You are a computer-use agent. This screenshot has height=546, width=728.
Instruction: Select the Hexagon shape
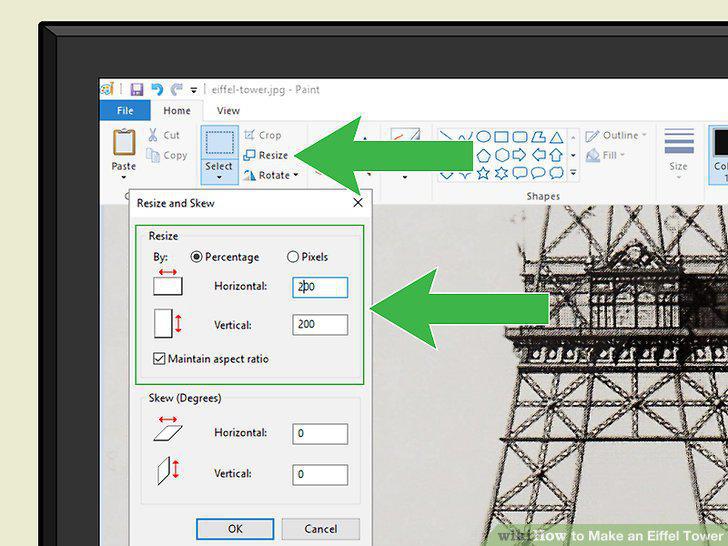tap(502, 155)
